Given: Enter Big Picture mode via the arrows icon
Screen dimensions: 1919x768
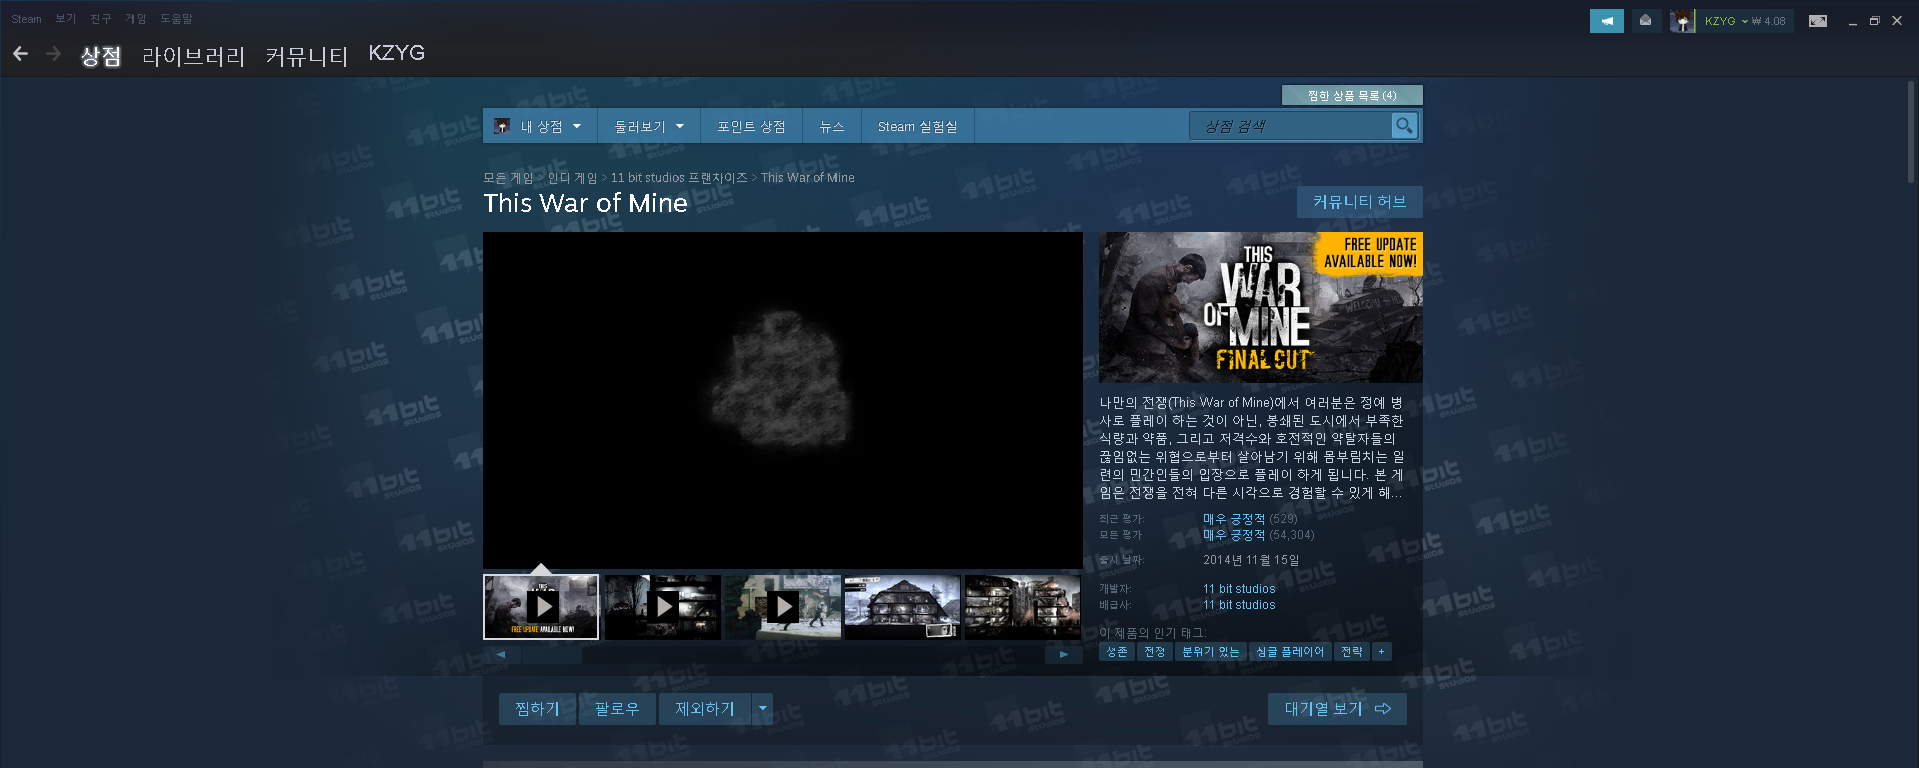Looking at the screenshot, I should (x=1818, y=21).
